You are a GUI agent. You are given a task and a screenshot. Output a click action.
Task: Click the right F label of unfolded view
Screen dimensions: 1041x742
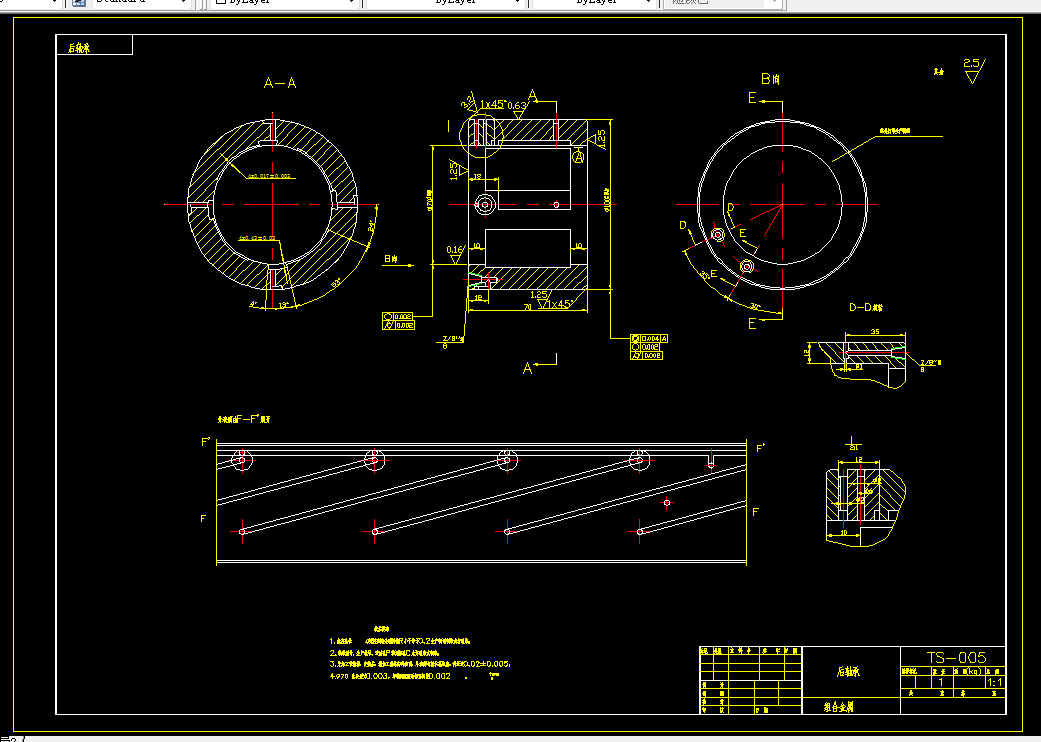coord(756,512)
